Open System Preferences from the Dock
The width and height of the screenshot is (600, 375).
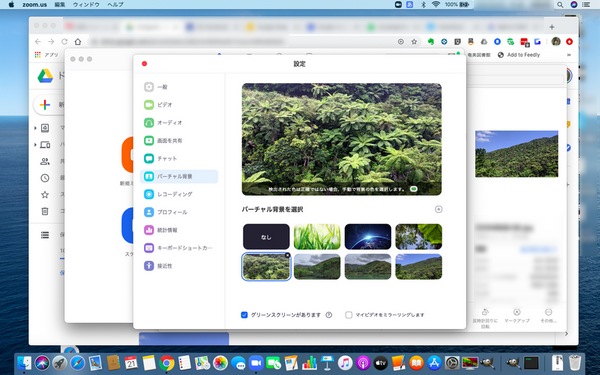click(452, 363)
